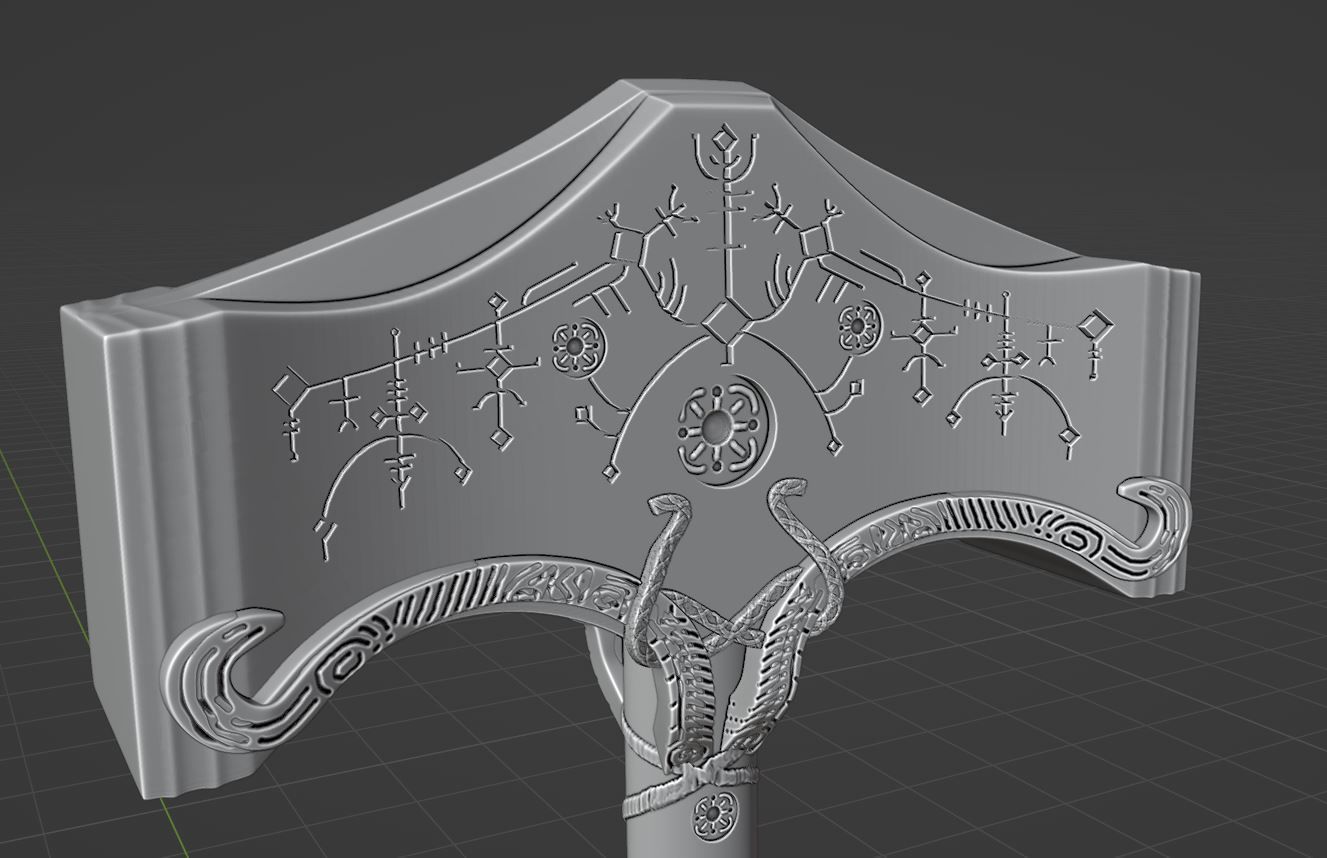The height and width of the screenshot is (858, 1327).
Task: Click the small rosette right of center
Action: tap(857, 325)
